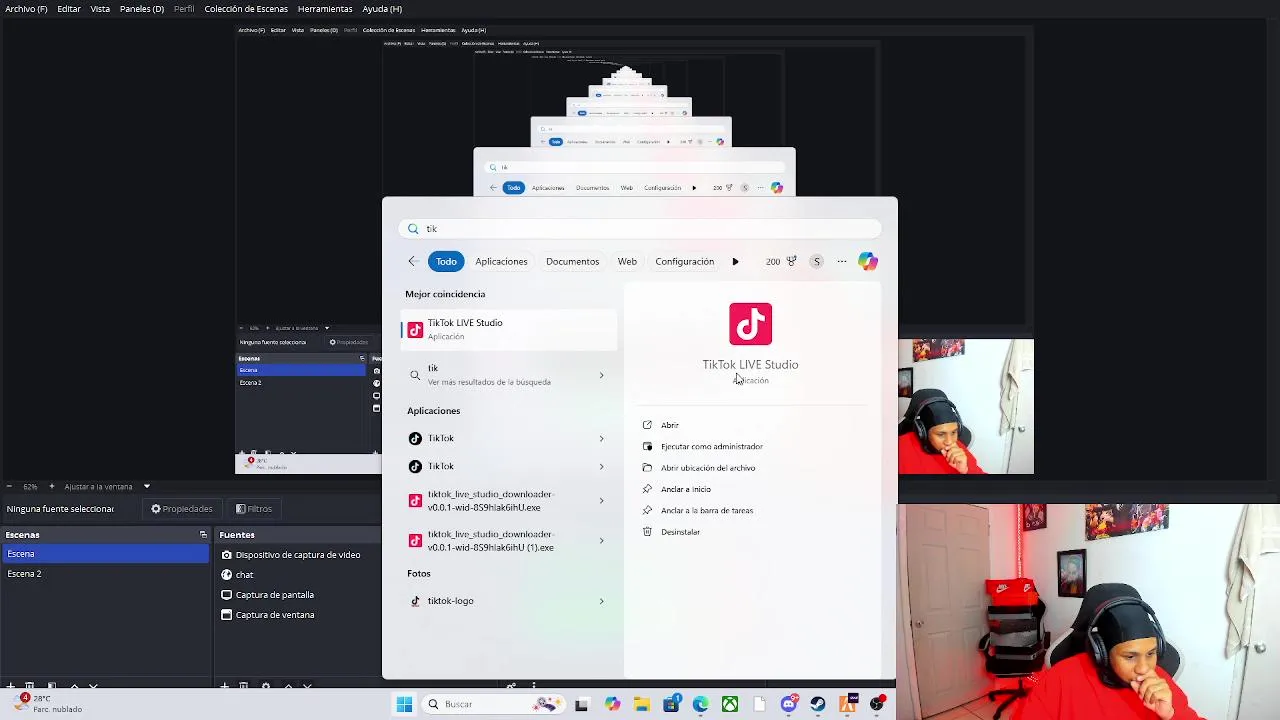Open the Vista menu in OBS

pyautogui.click(x=100, y=8)
